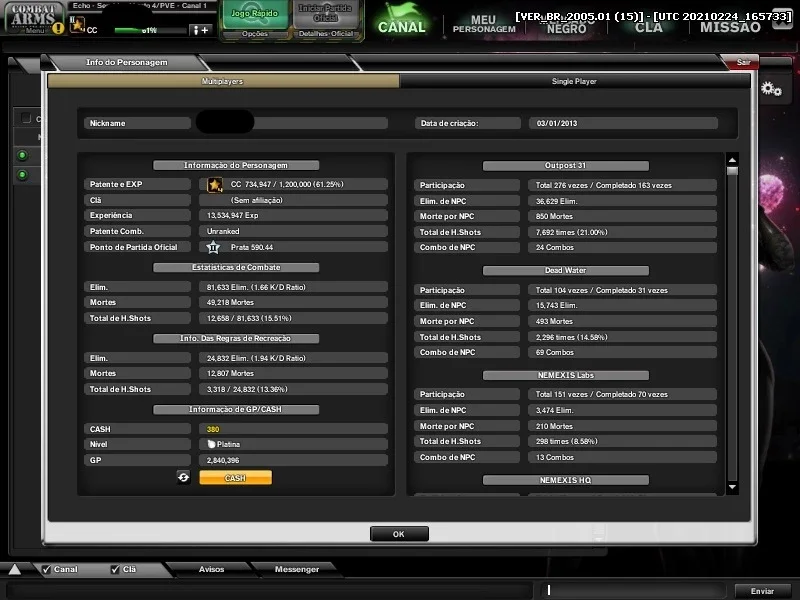The height and width of the screenshot is (600, 800).
Task: Click Iniciar Partida Oficial button
Action: click(x=326, y=14)
